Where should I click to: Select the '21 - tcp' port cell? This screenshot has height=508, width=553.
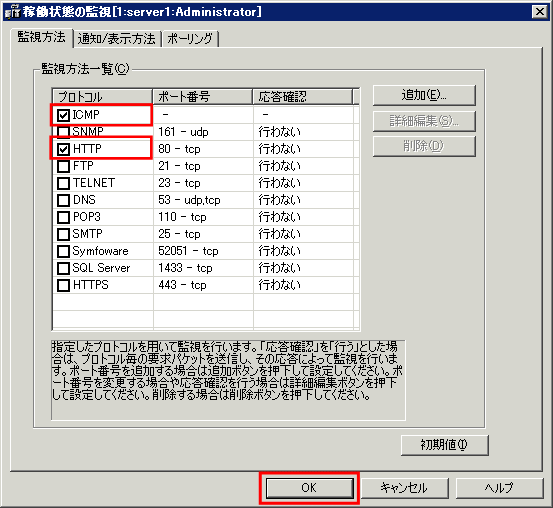click(203, 166)
